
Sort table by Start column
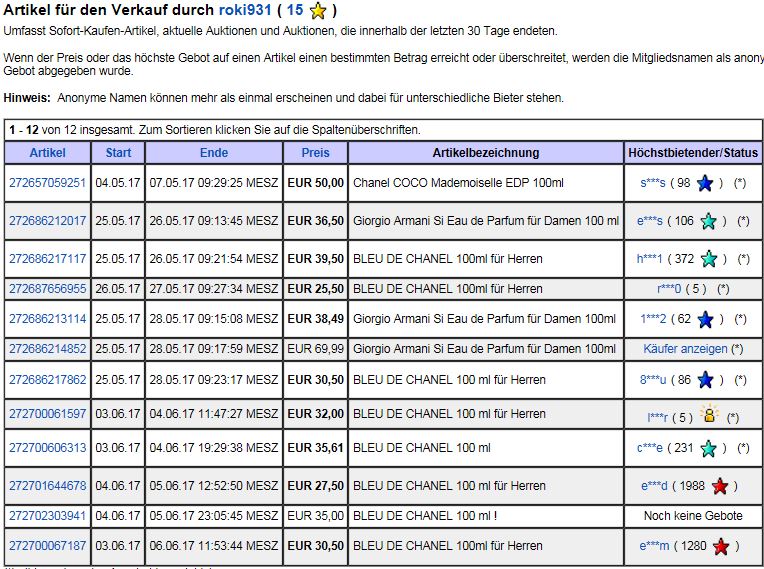pos(118,153)
